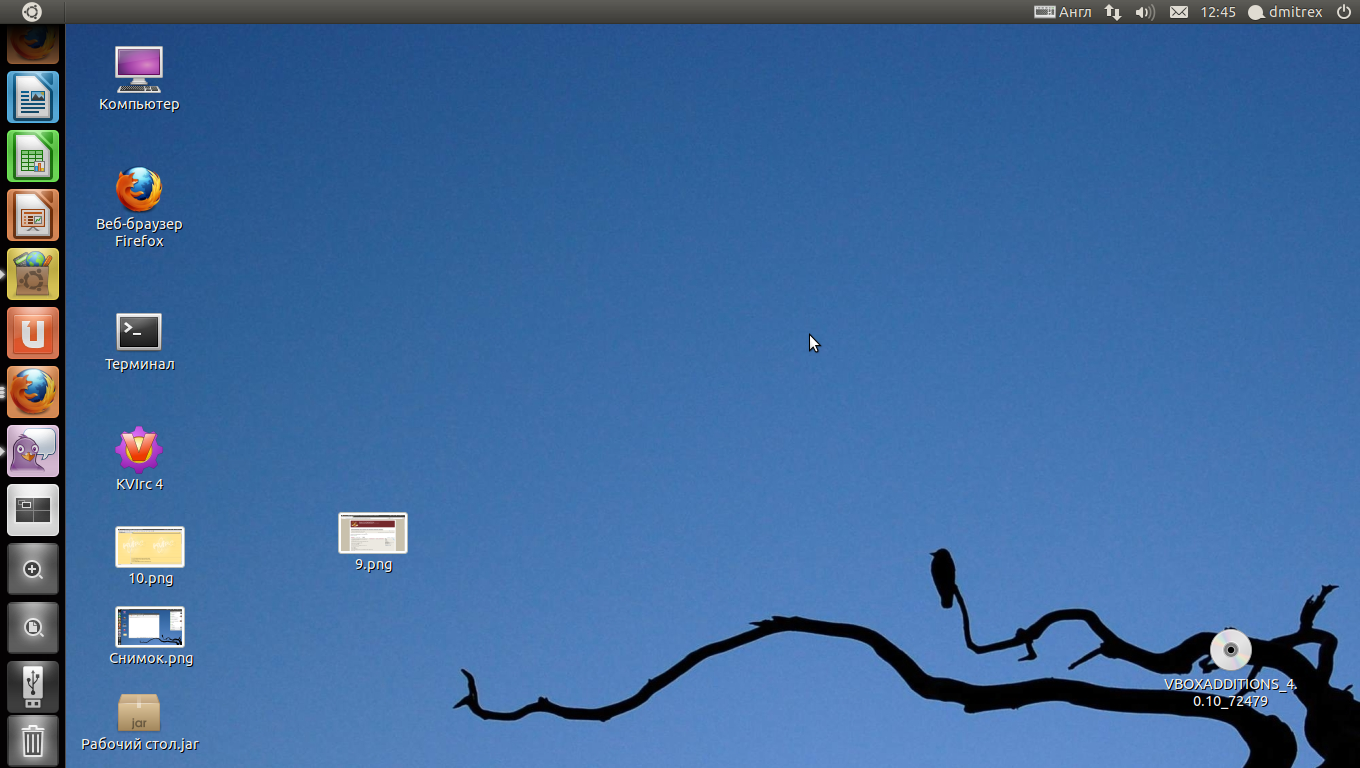Image resolution: width=1360 pixels, height=768 pixels.
Task: Open the files lens with document magnifier
Action: [33, 628]
